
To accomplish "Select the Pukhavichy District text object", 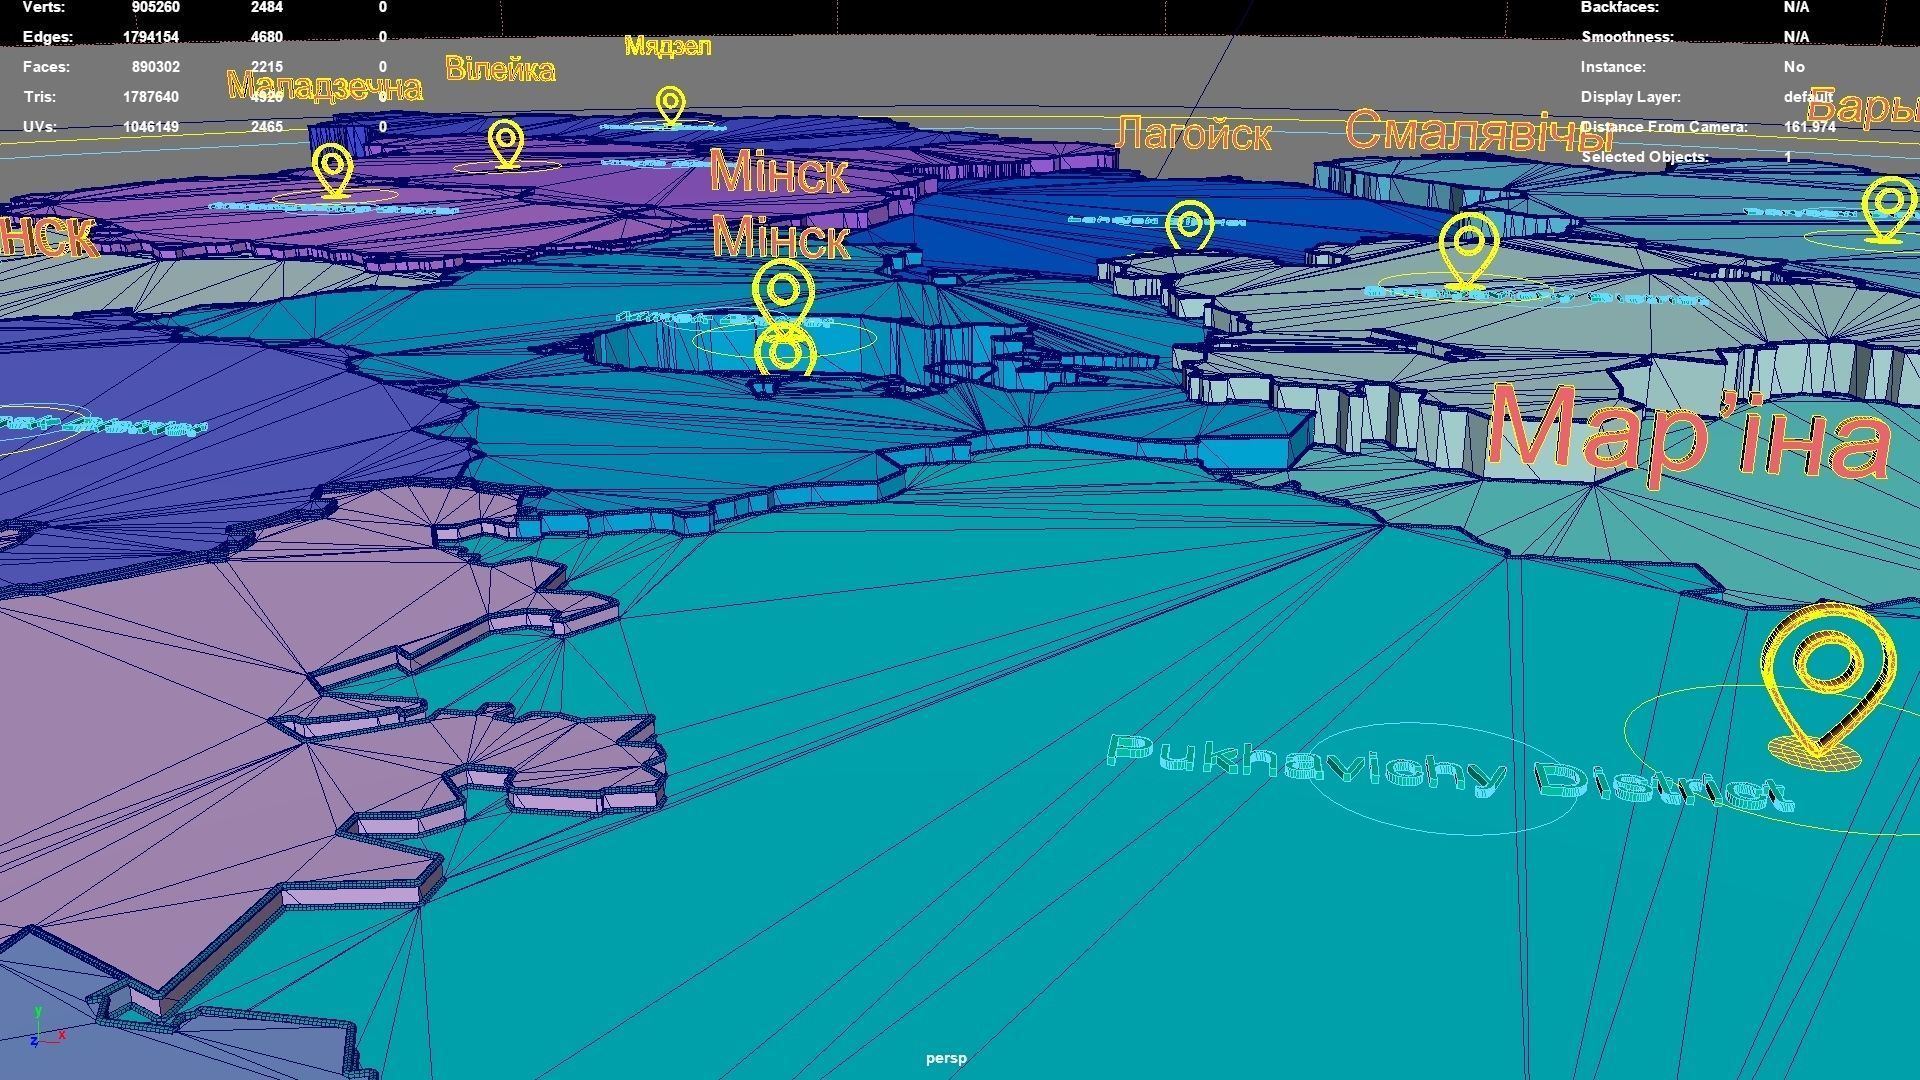I will click(1448, 771).
